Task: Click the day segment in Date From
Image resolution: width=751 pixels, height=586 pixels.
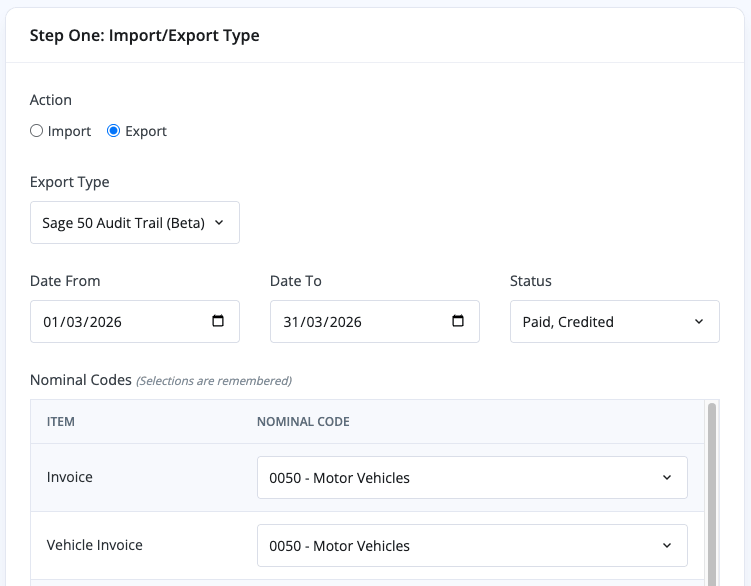Action: pos(52,322)
